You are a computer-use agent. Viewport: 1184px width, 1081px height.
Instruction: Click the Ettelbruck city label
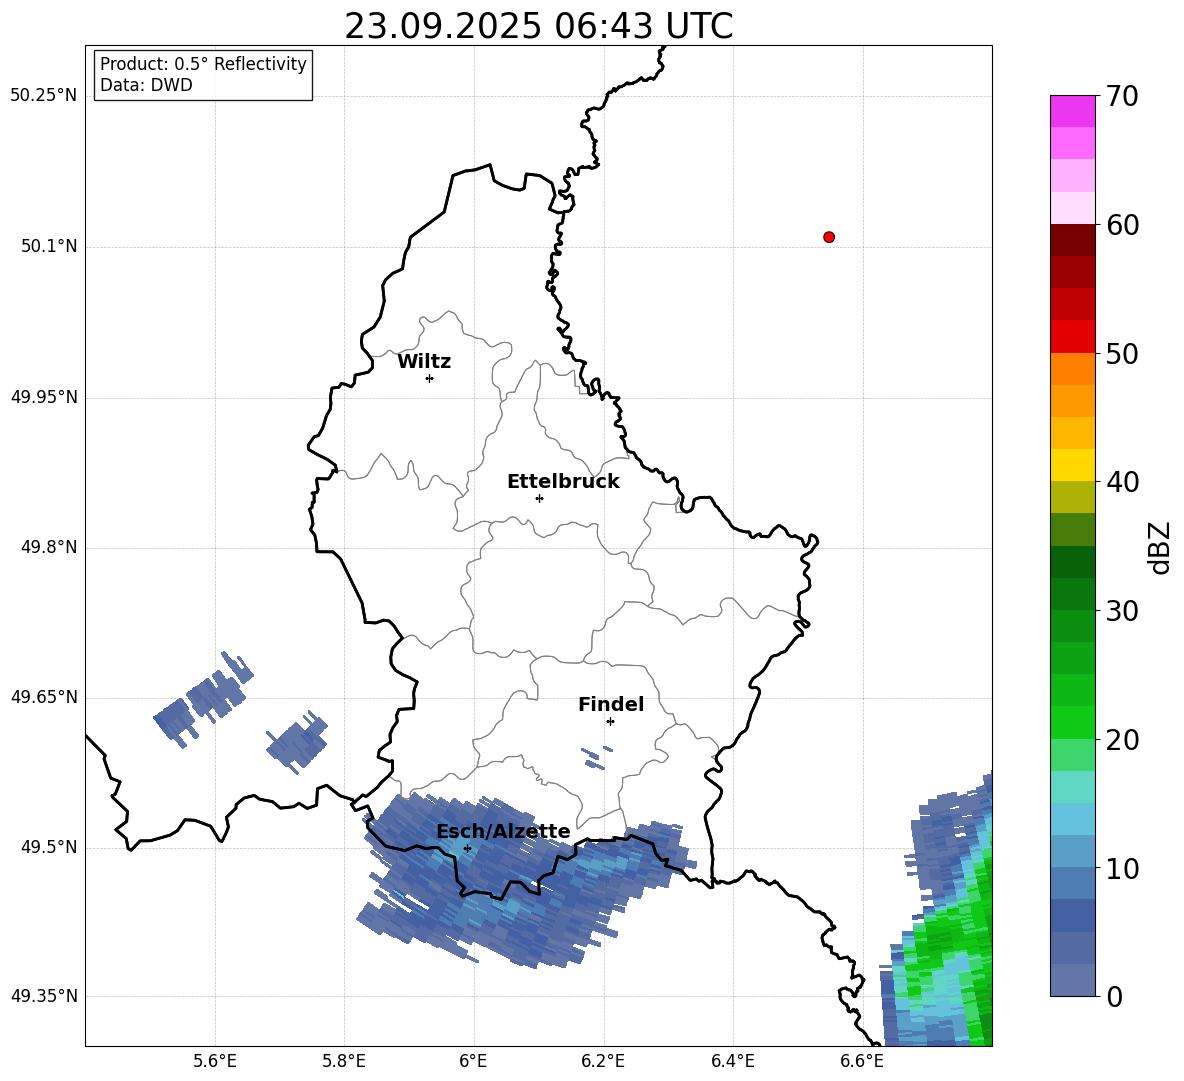pyautogui.click(x=563, y=482)
